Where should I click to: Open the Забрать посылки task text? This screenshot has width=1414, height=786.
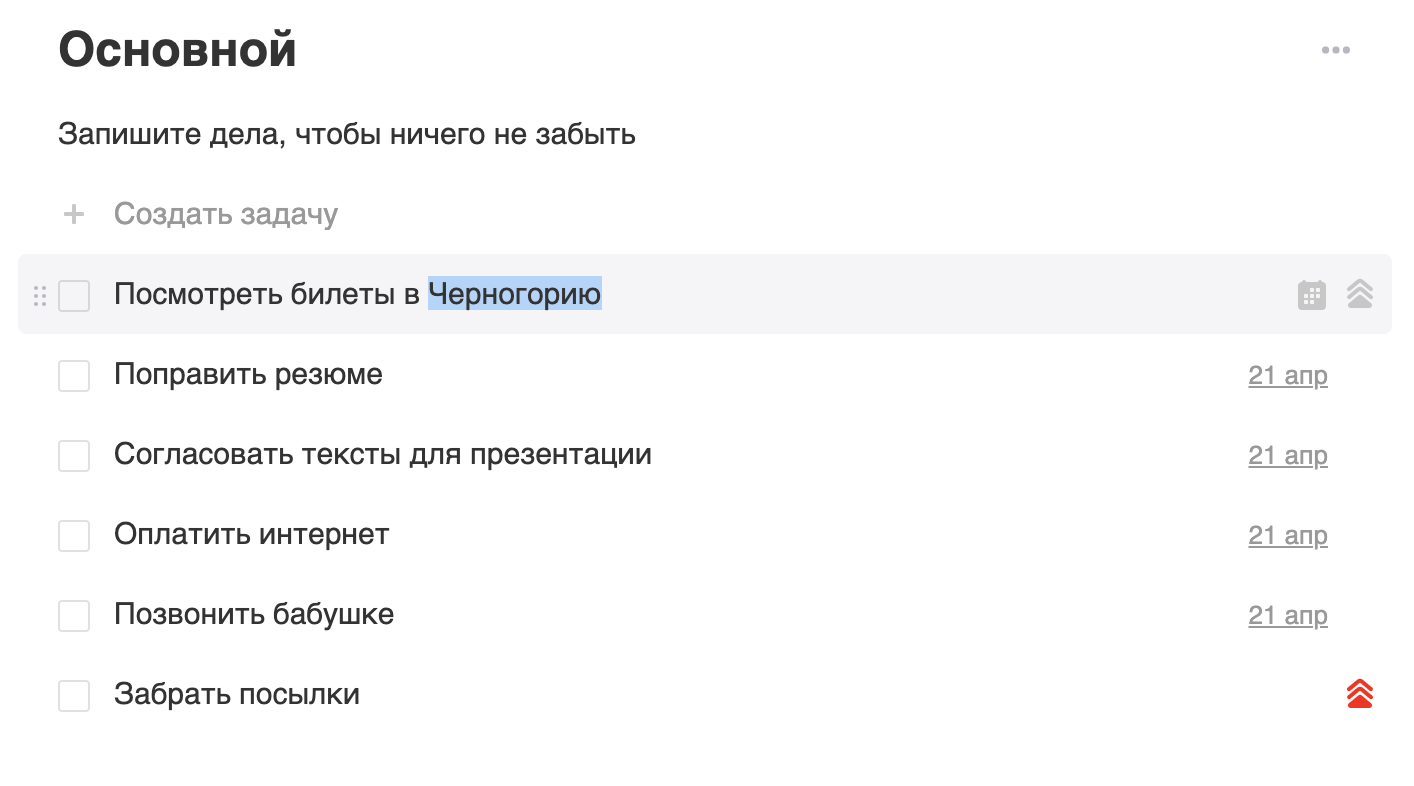pyautogui.click(x=237, y=694)
